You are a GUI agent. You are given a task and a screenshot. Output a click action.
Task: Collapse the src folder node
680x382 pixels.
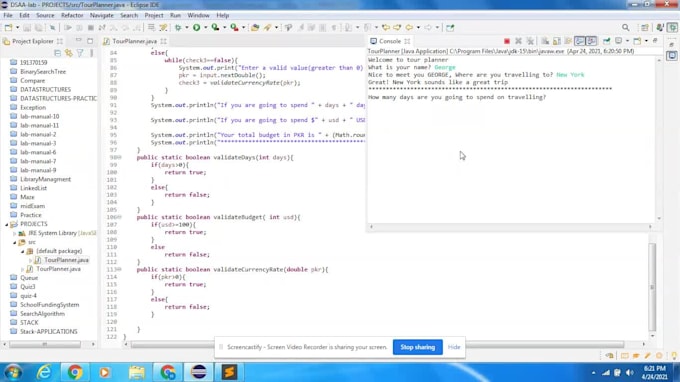[x=15, y=242]
